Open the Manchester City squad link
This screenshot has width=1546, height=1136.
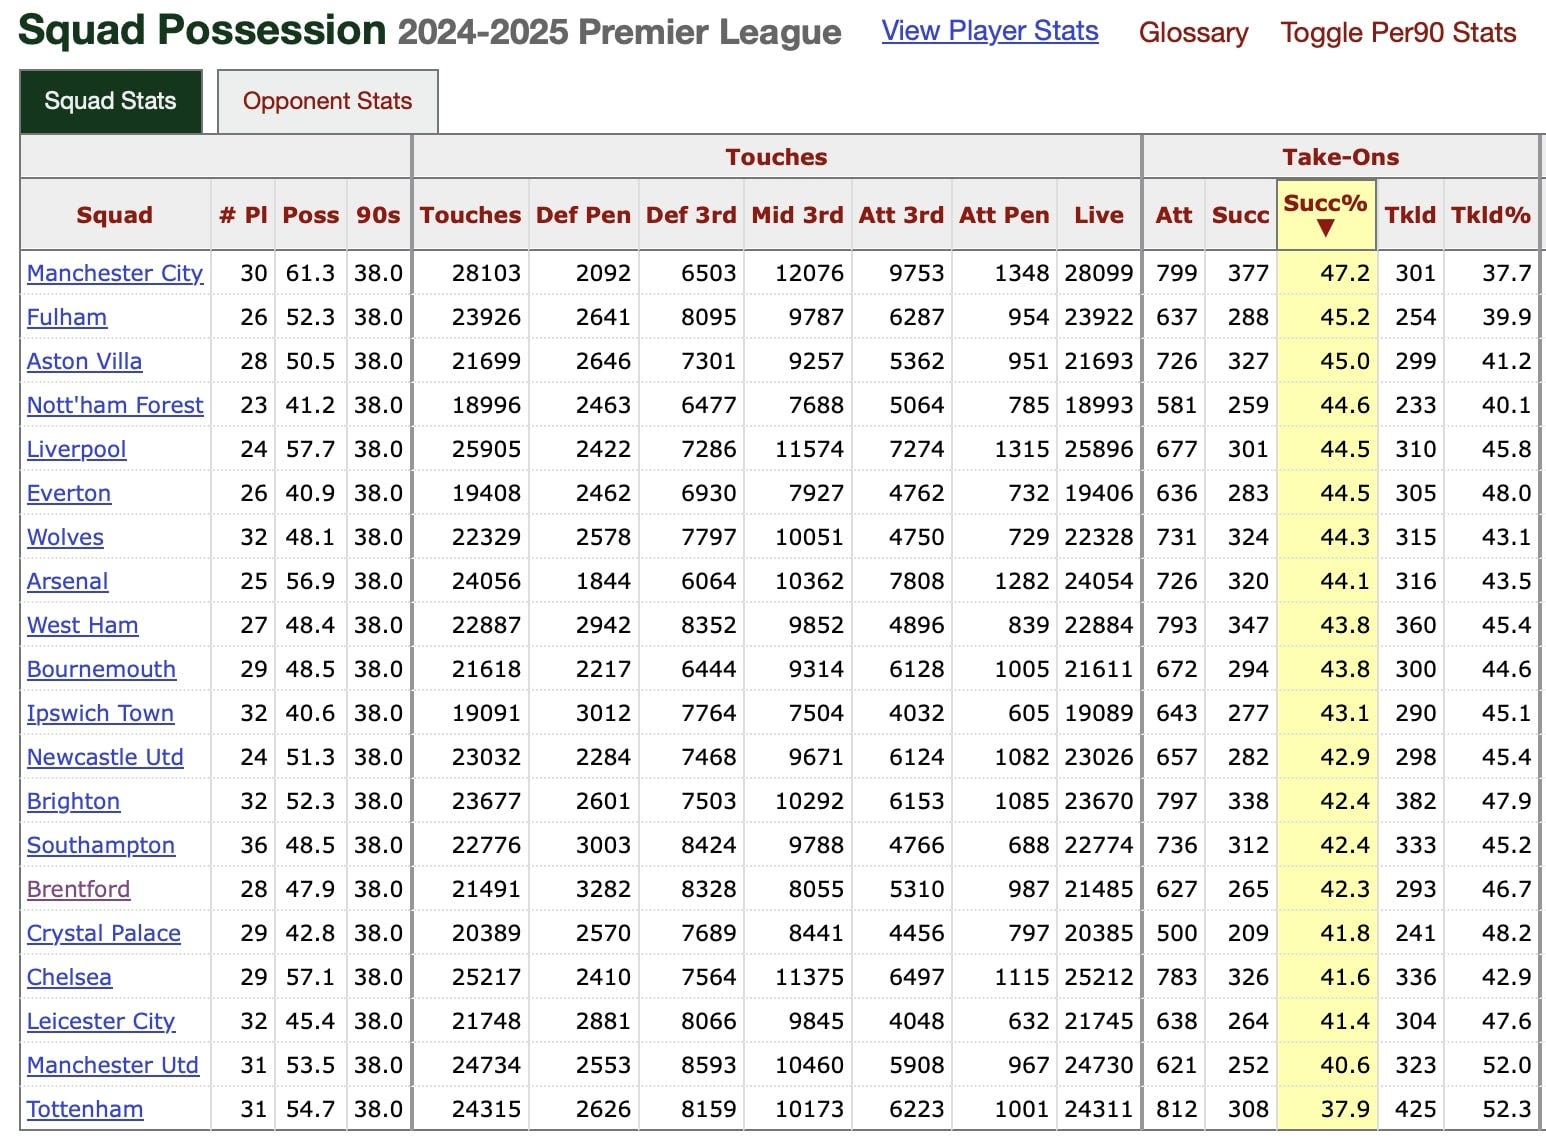coord(115,273)
